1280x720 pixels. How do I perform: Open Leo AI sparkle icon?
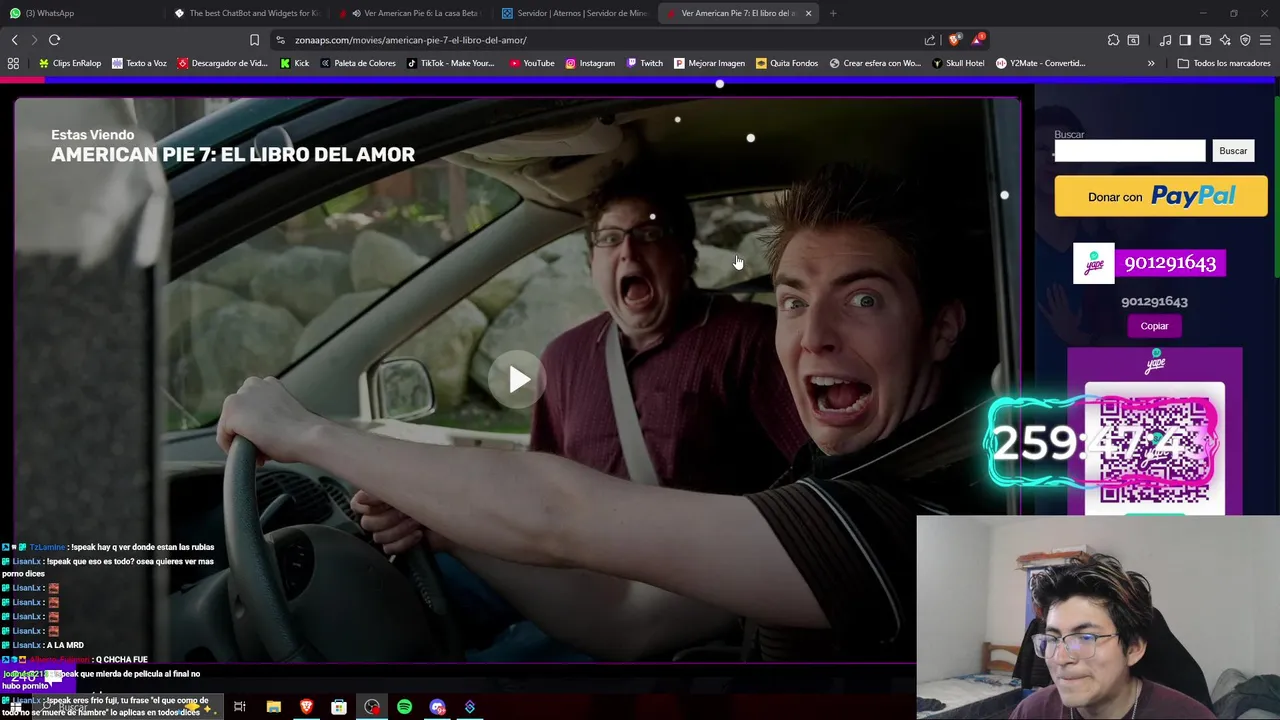1225,40
